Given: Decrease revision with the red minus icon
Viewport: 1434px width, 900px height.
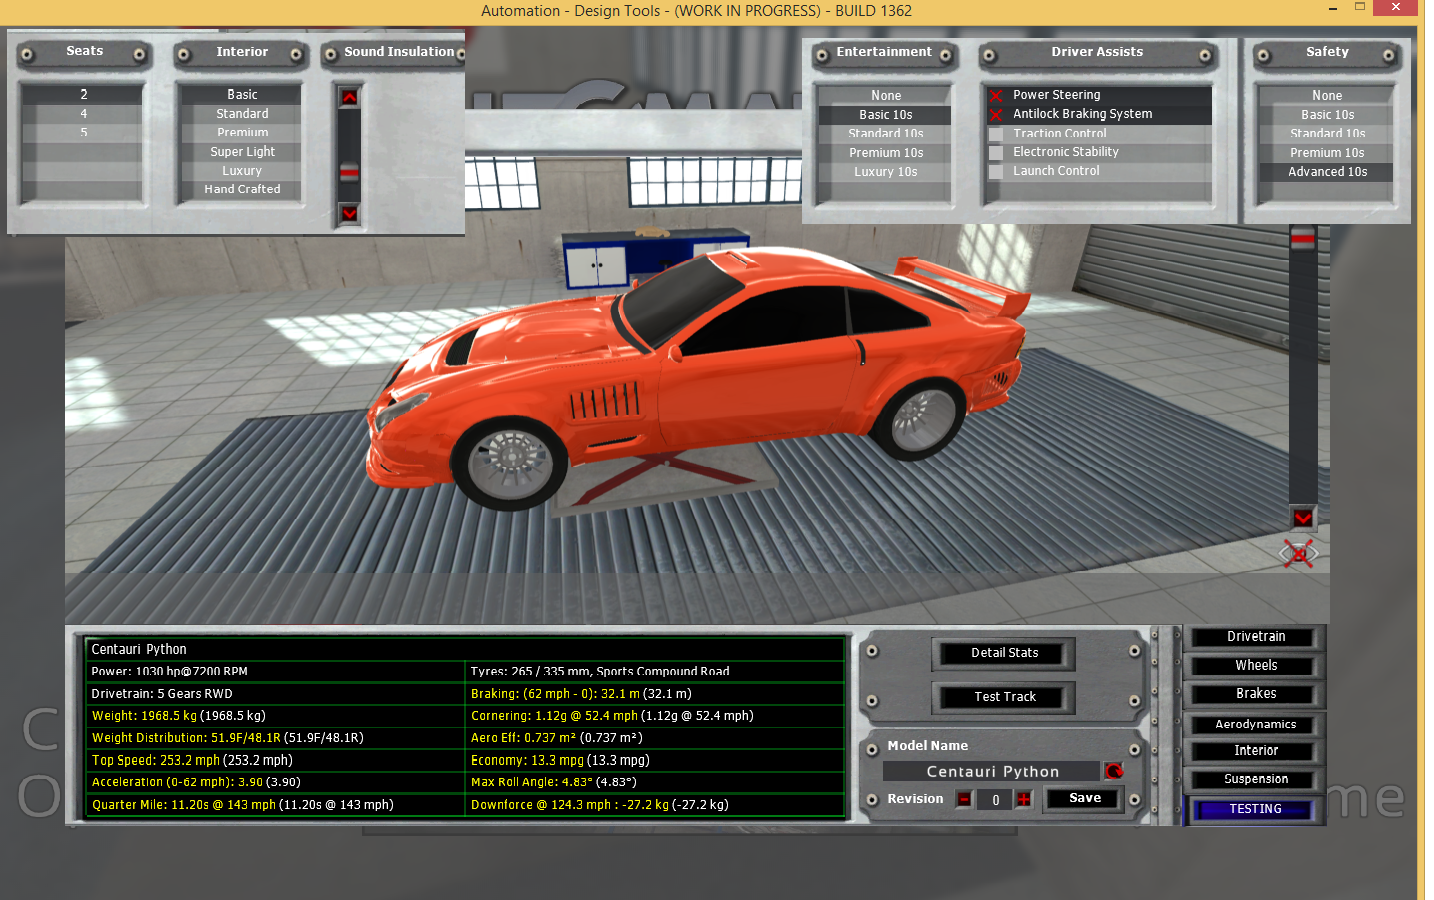Looking at the screenshot, I should [x=964, y=799].
